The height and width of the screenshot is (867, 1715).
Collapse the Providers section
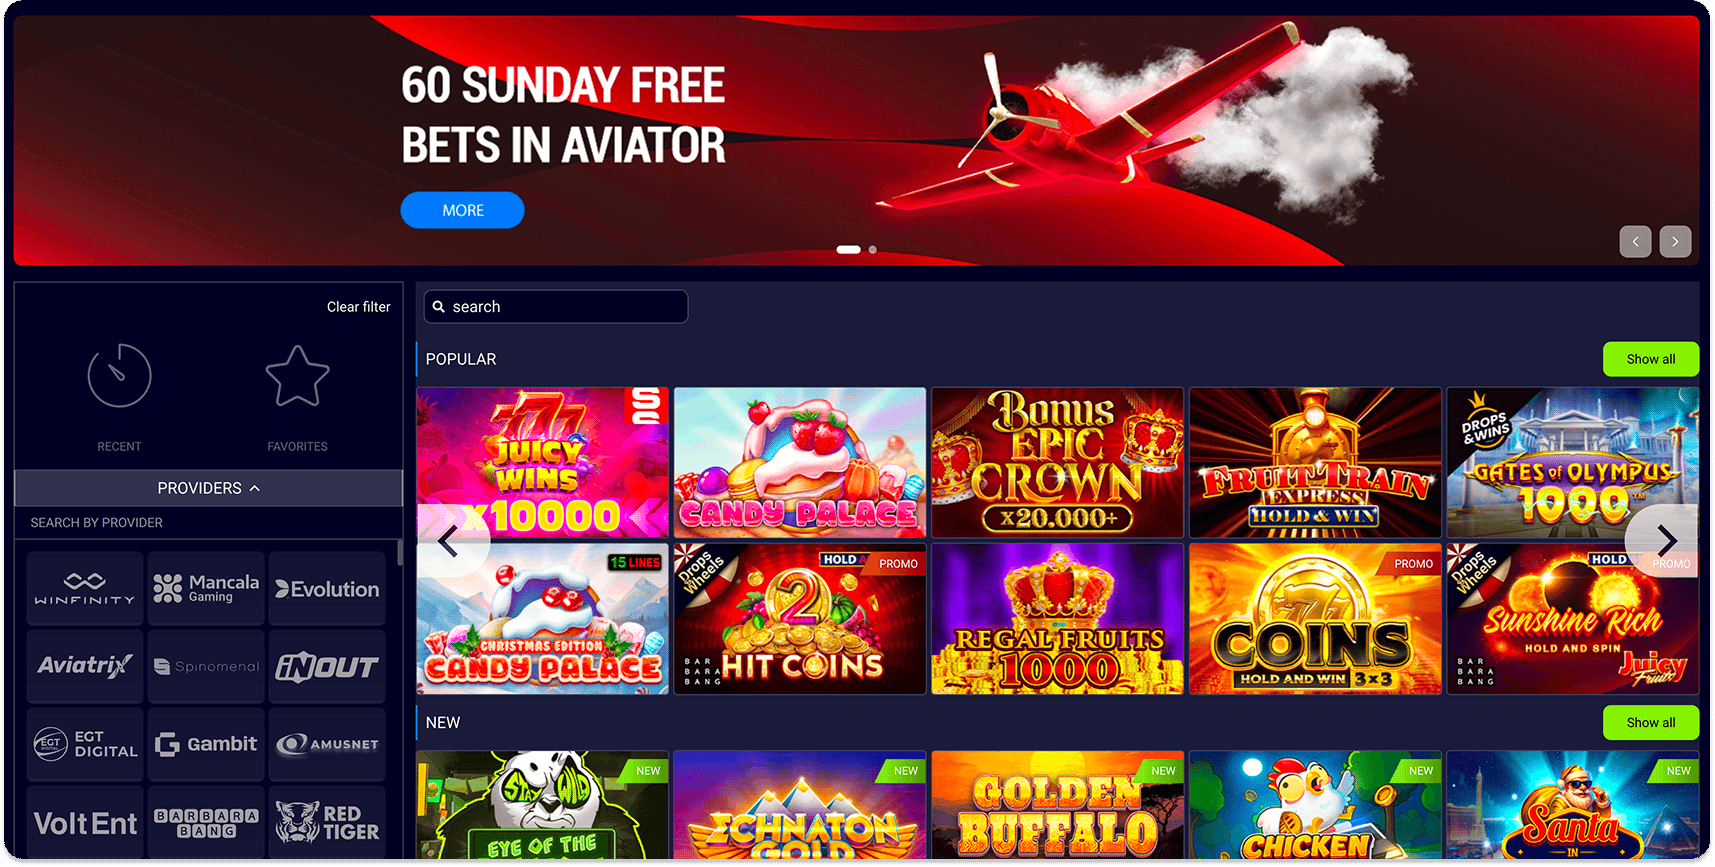point(208,488)
